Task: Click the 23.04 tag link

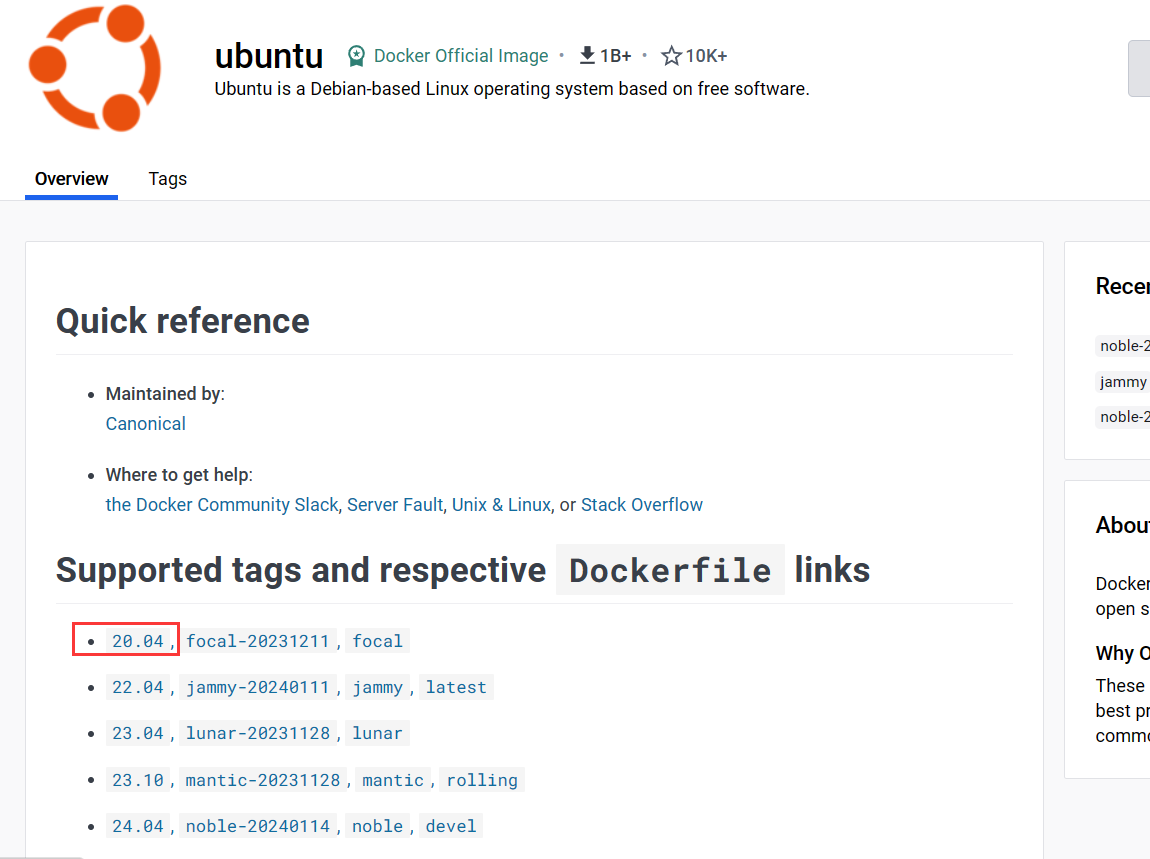Action: point(138,733)
